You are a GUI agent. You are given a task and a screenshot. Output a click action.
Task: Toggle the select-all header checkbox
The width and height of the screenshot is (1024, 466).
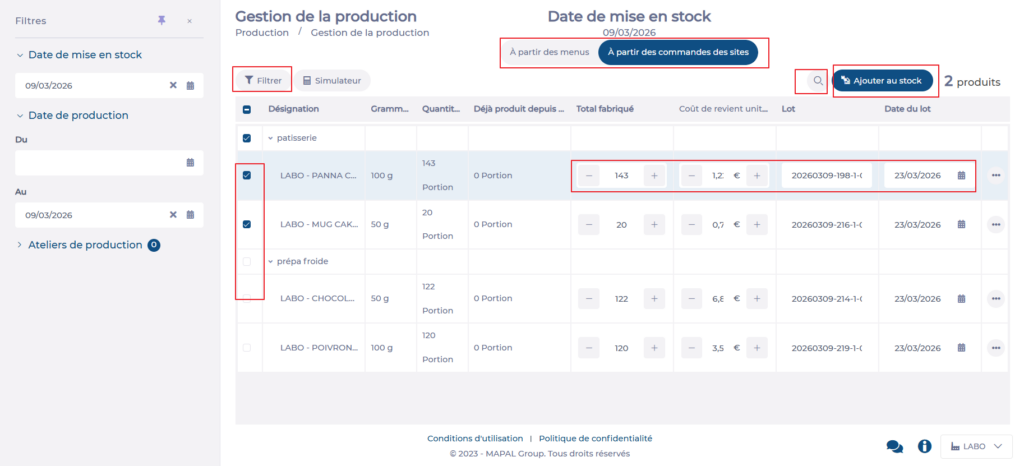(247, 109)
